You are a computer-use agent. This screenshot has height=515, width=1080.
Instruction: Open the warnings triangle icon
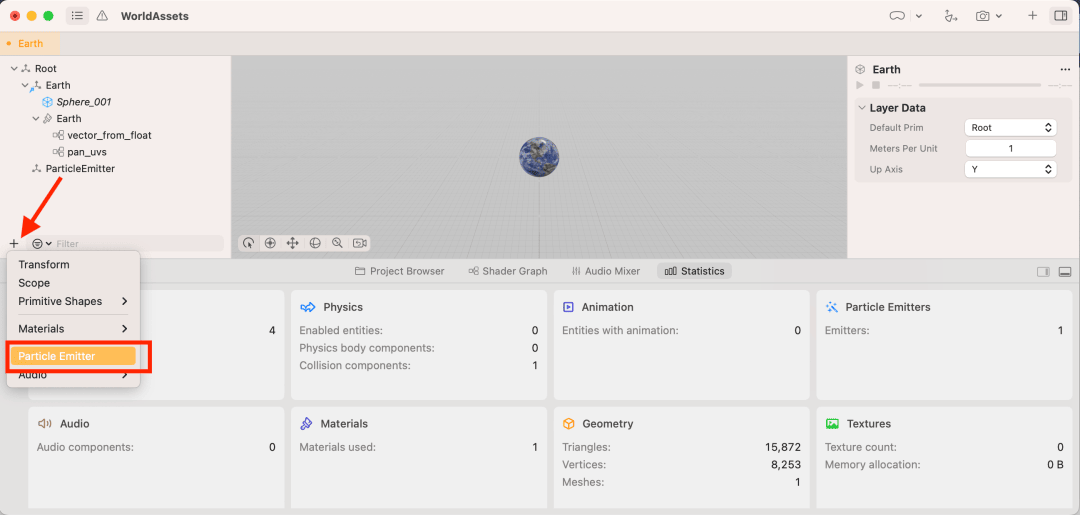tap(103, 16)
